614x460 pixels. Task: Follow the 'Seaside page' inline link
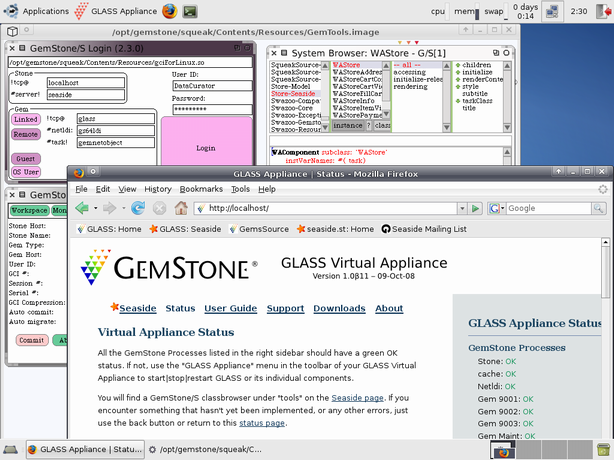tap(358, 398)
